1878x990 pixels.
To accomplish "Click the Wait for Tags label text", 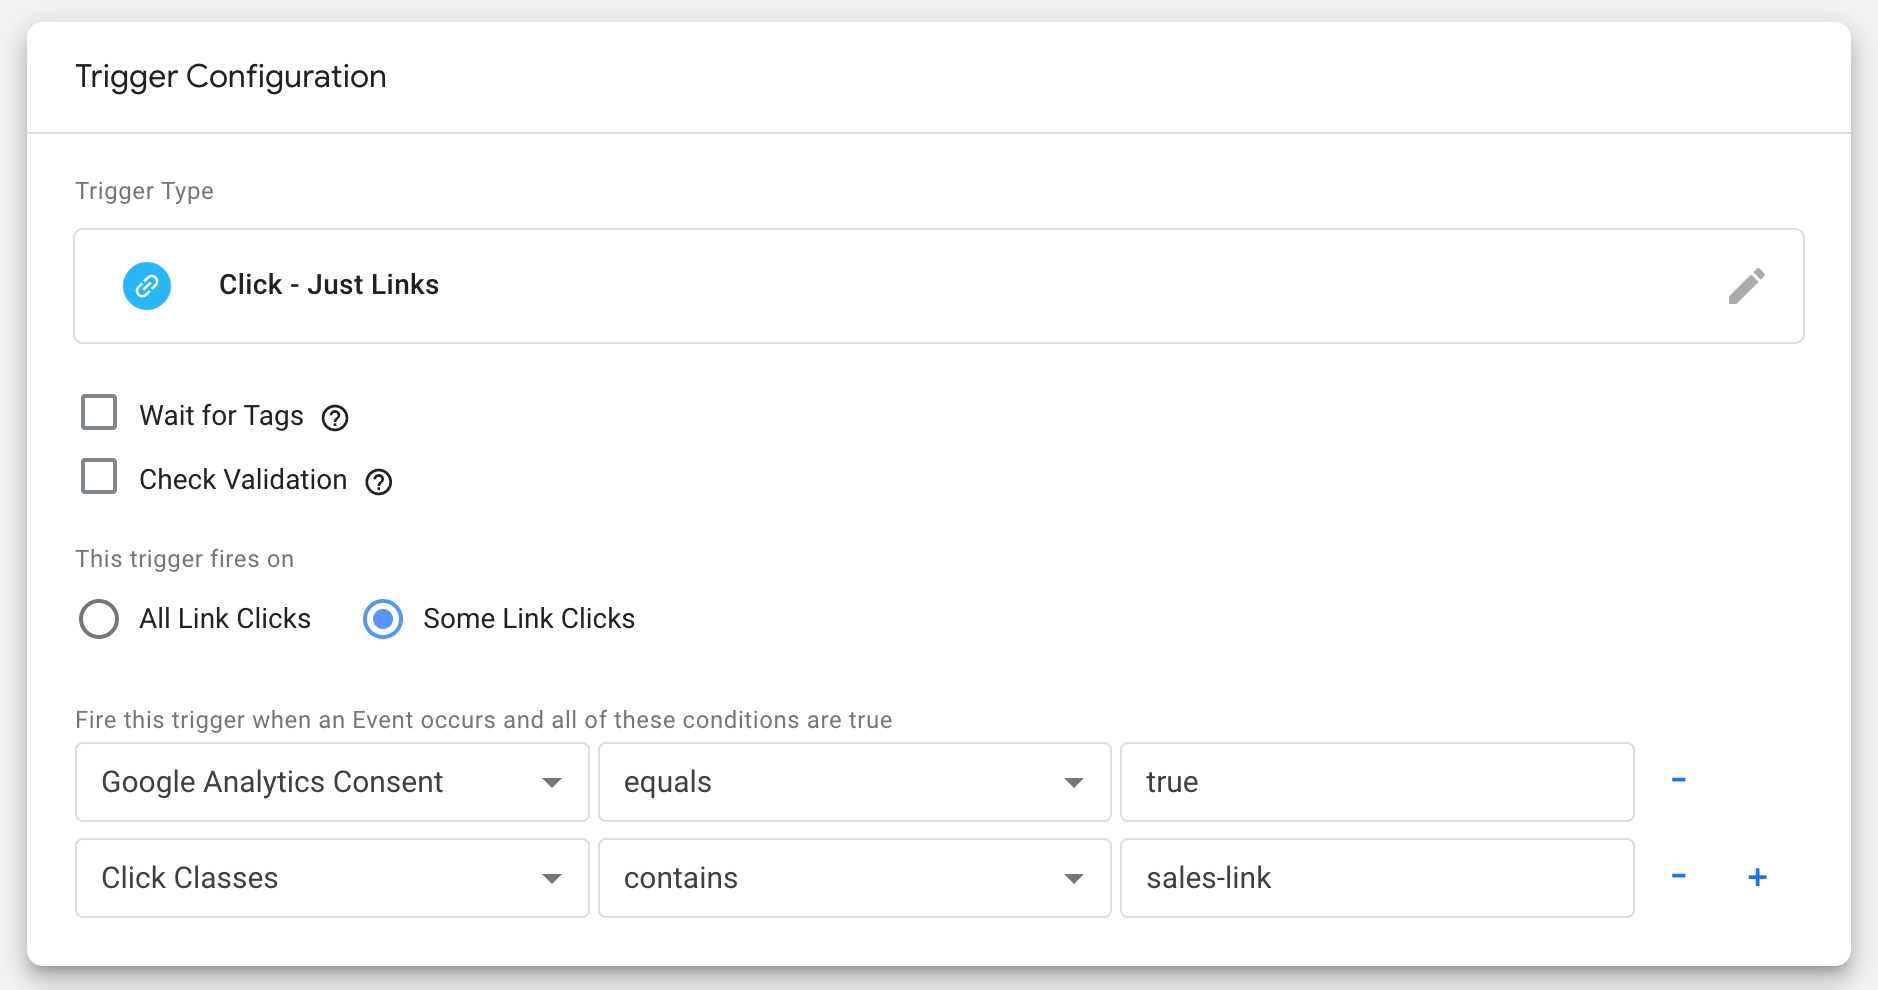I will coord(221,415).
